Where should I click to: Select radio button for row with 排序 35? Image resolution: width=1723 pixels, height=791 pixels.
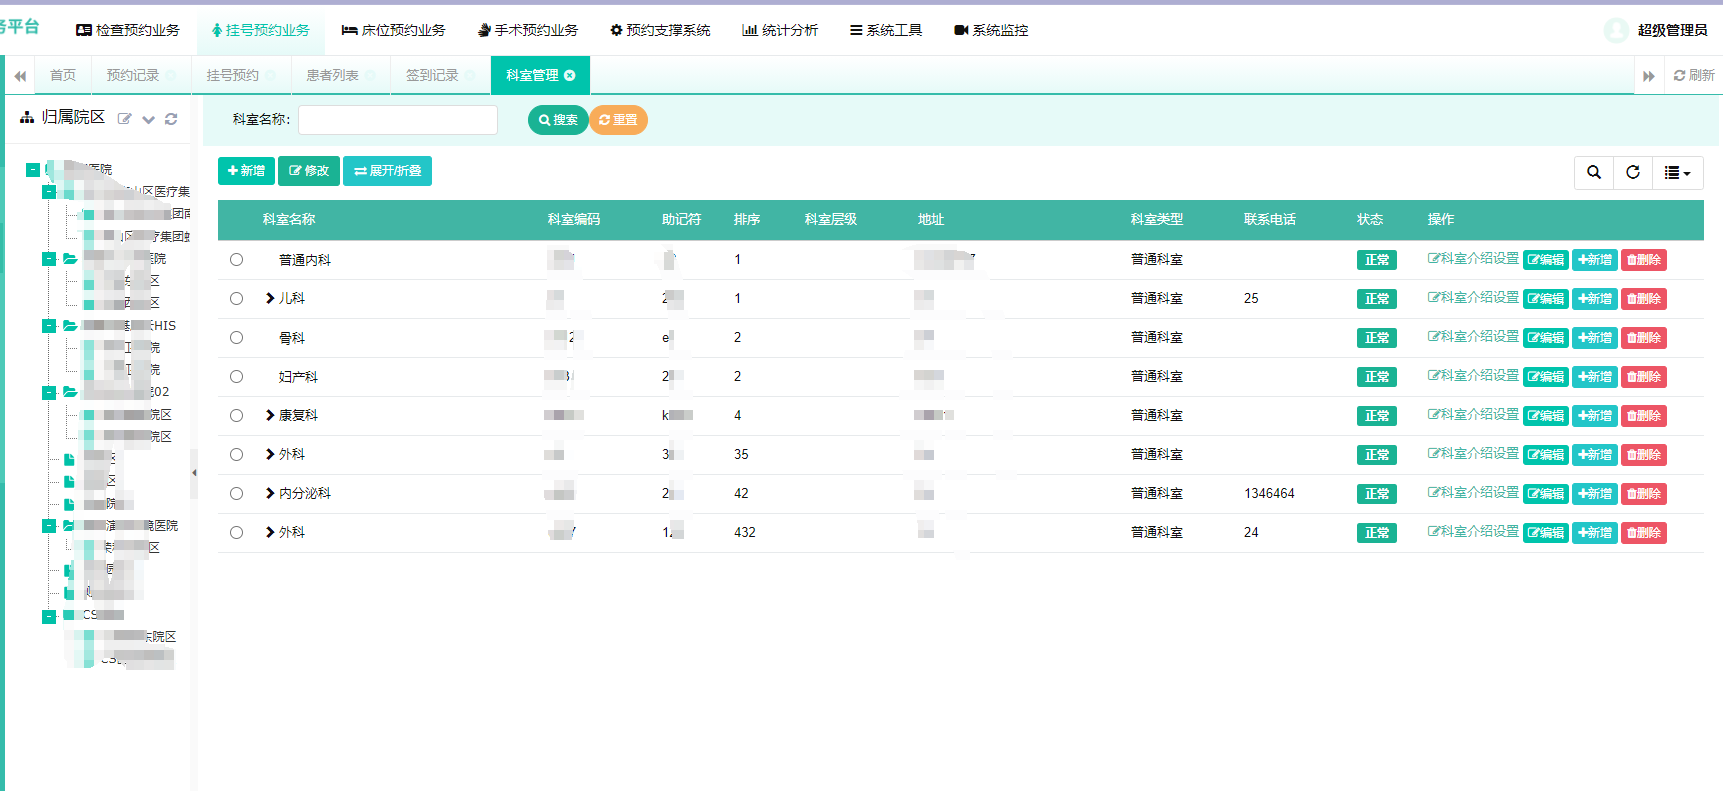(236, 455)
